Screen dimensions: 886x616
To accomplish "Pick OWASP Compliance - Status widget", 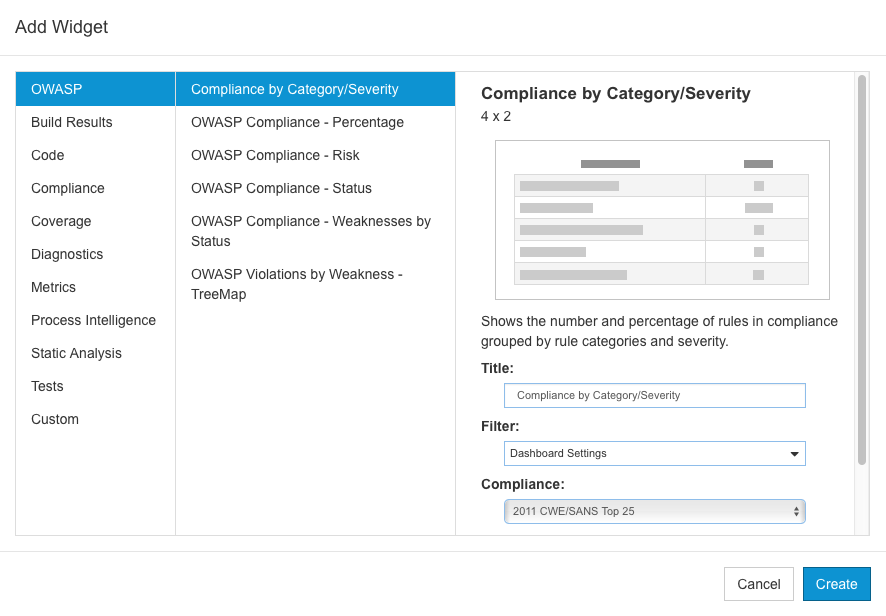I will pyautogui.click(x=315, y=188).
